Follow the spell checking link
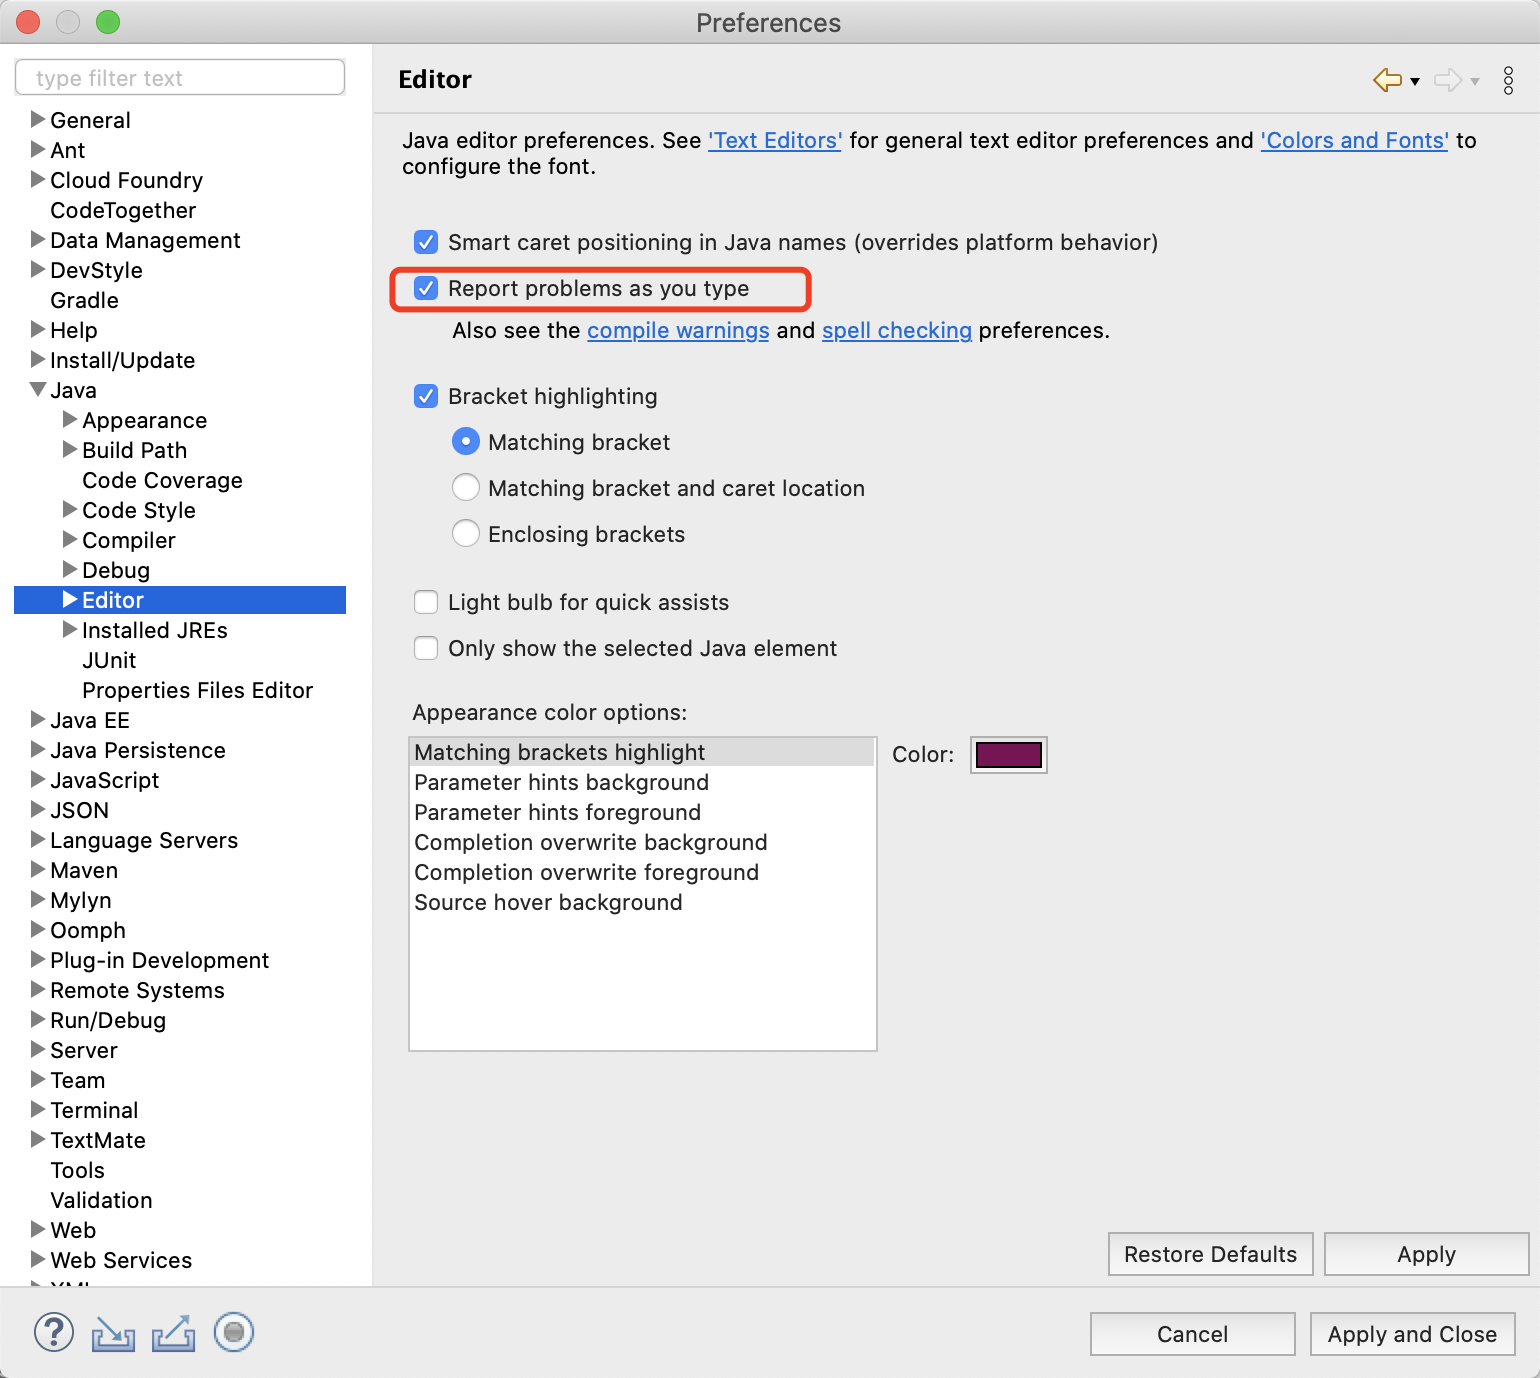The image size is (1540, 1378). click(x=897, y=330)
